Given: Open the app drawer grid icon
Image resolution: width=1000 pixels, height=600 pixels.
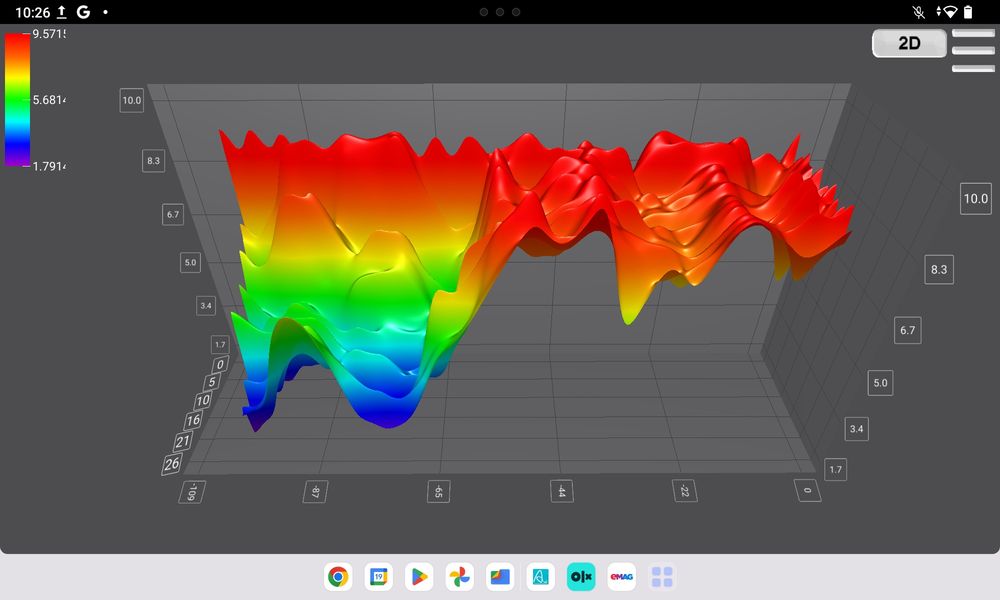Looking at the screenshot, I should (x=662, y=577).
